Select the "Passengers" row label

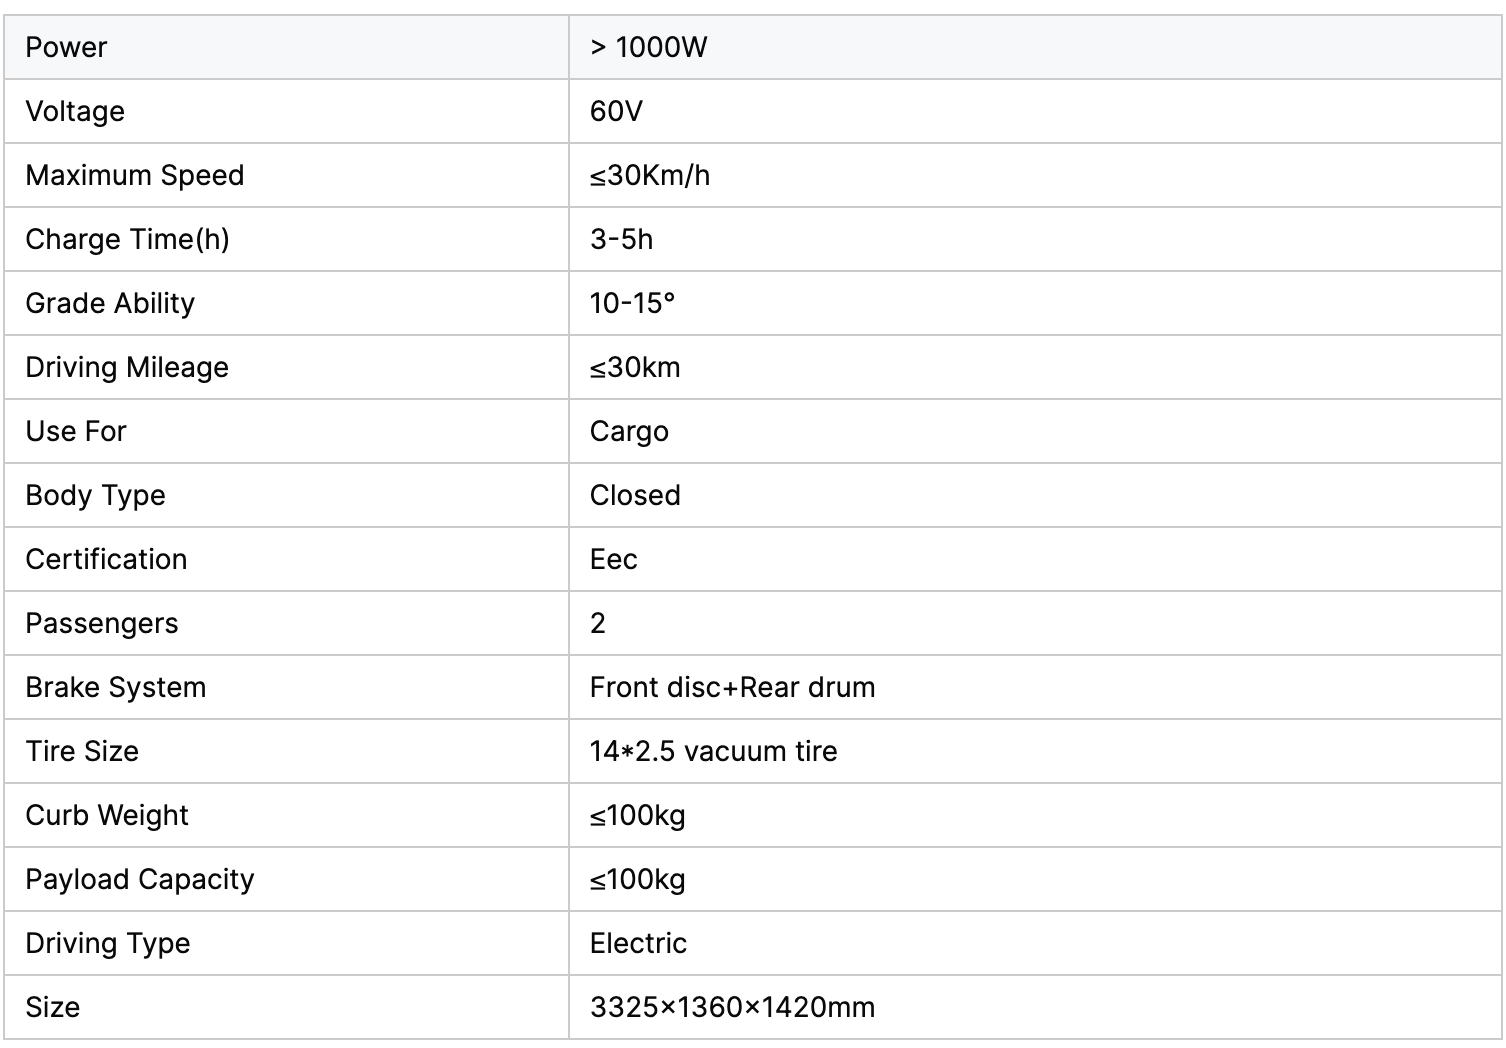[x=102, y=623]
